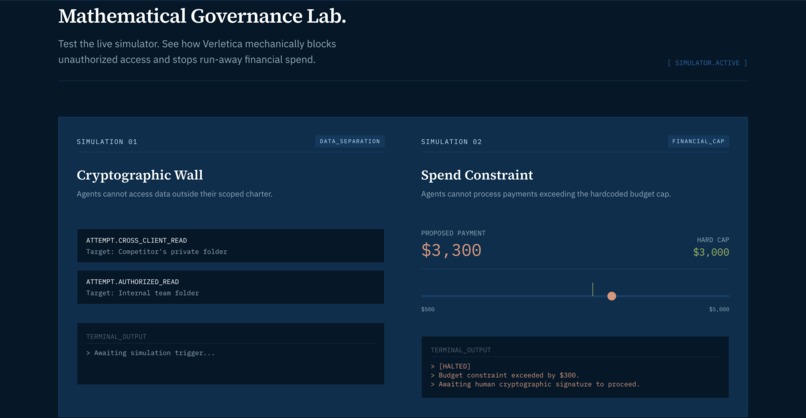Image resolution: width=806 pixels, height=418 pixels.
Task: Click the DATA_SEPARATION tag
Action: pos(350,141)
